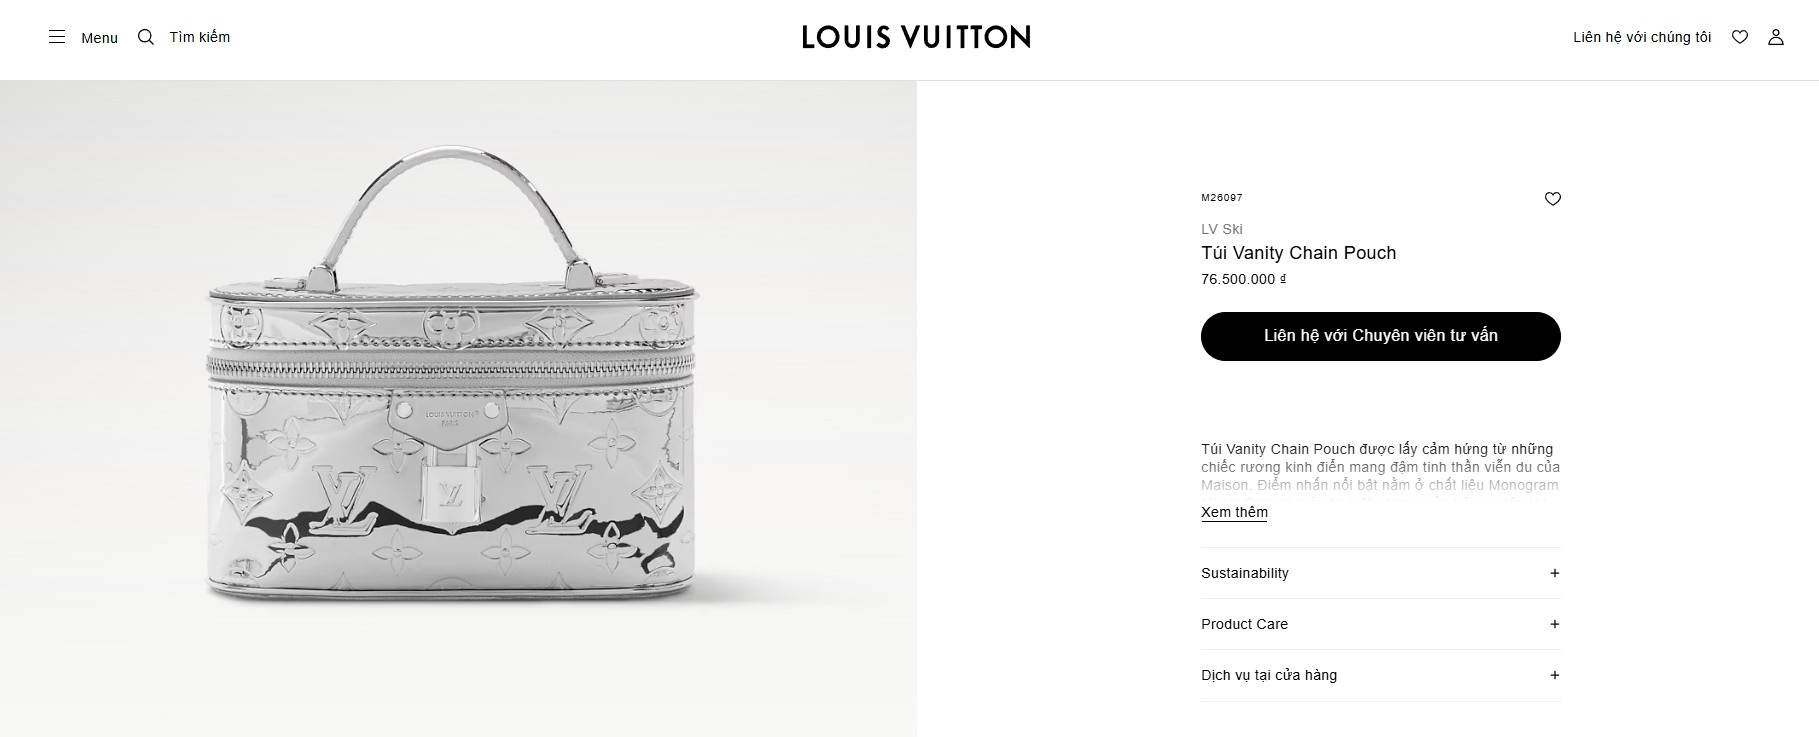Open the hamburger Menu icon
Screen dimensions: 1819x737
pyautogui.click(x=57, y=37)
